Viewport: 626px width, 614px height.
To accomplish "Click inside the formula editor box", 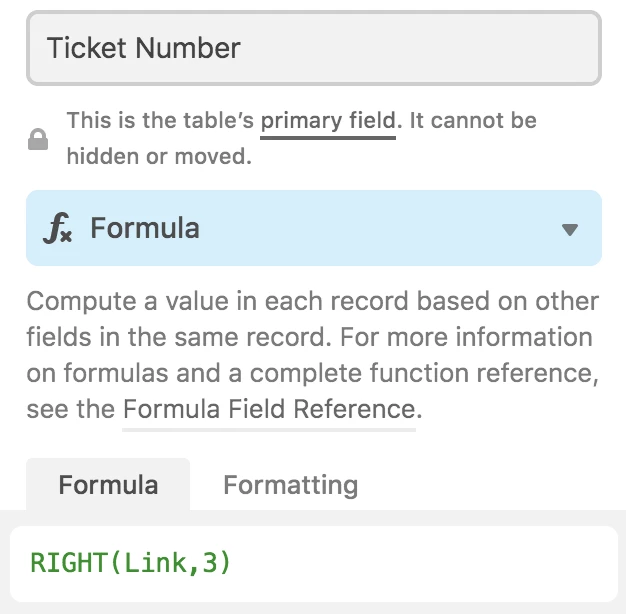I will click(314, 564).
